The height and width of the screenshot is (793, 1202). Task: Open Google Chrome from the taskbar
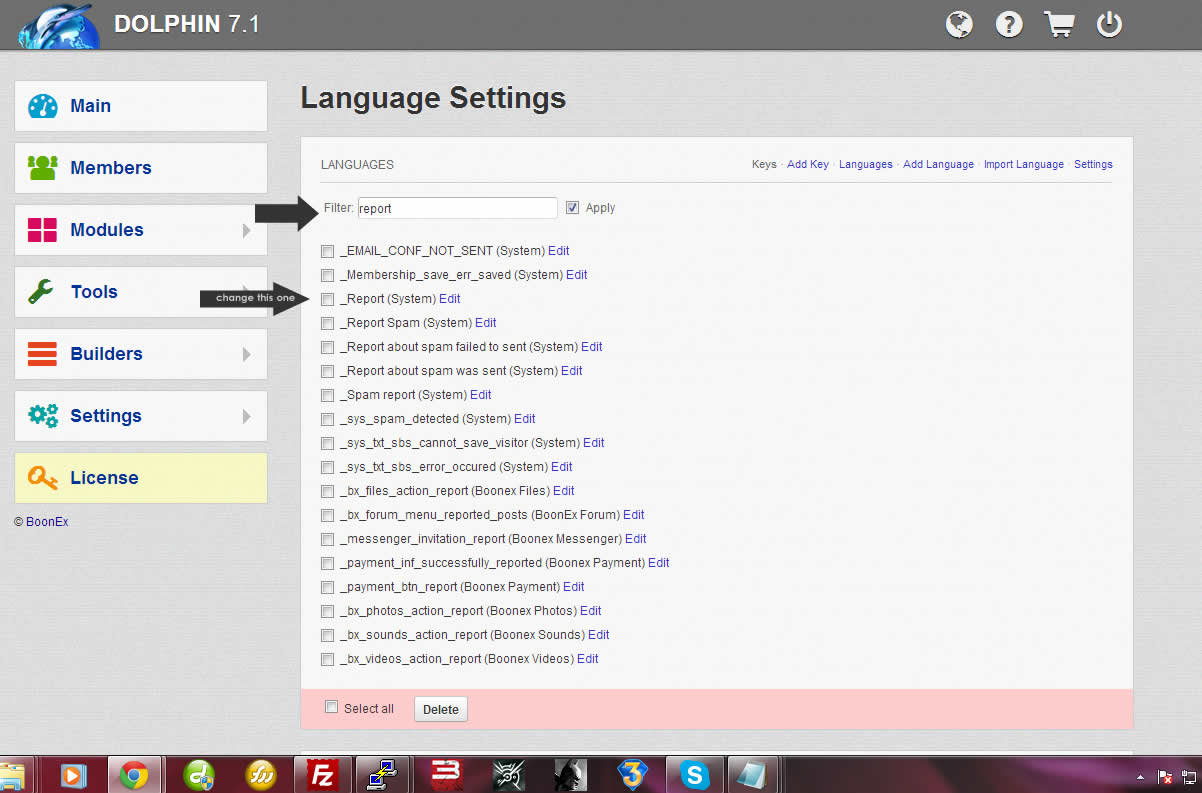pos(134,774)
